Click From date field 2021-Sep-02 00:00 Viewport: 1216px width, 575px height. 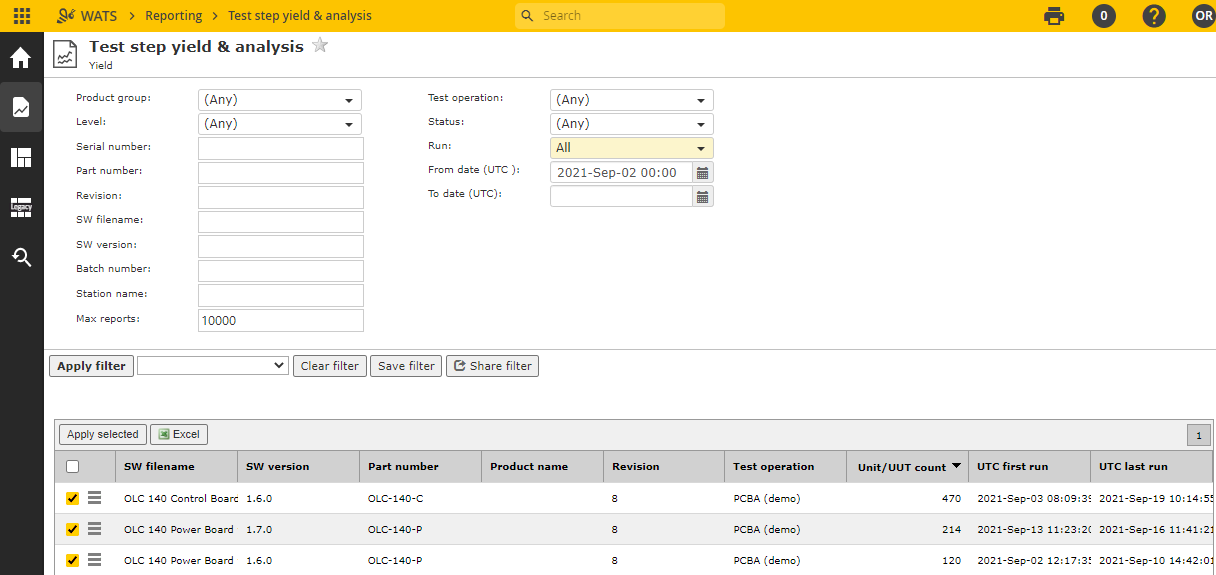click(621, 172)
